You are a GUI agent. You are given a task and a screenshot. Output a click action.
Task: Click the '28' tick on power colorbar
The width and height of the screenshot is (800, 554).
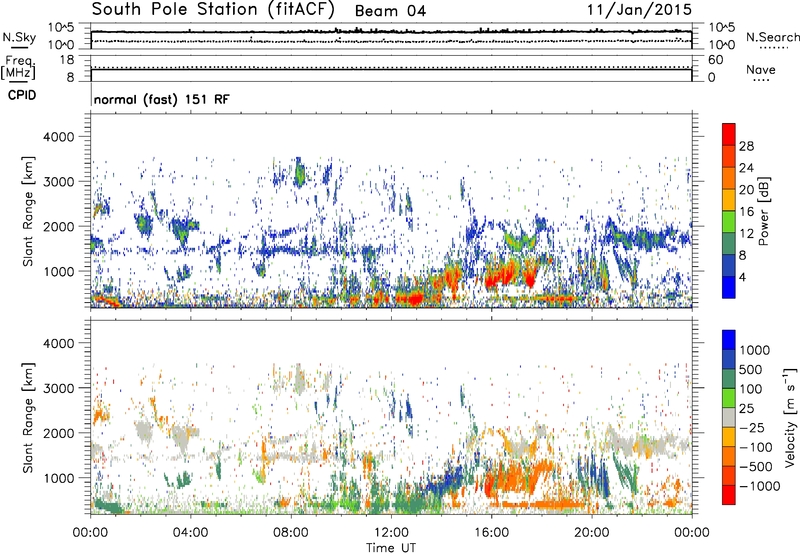[x=746, y=146]
